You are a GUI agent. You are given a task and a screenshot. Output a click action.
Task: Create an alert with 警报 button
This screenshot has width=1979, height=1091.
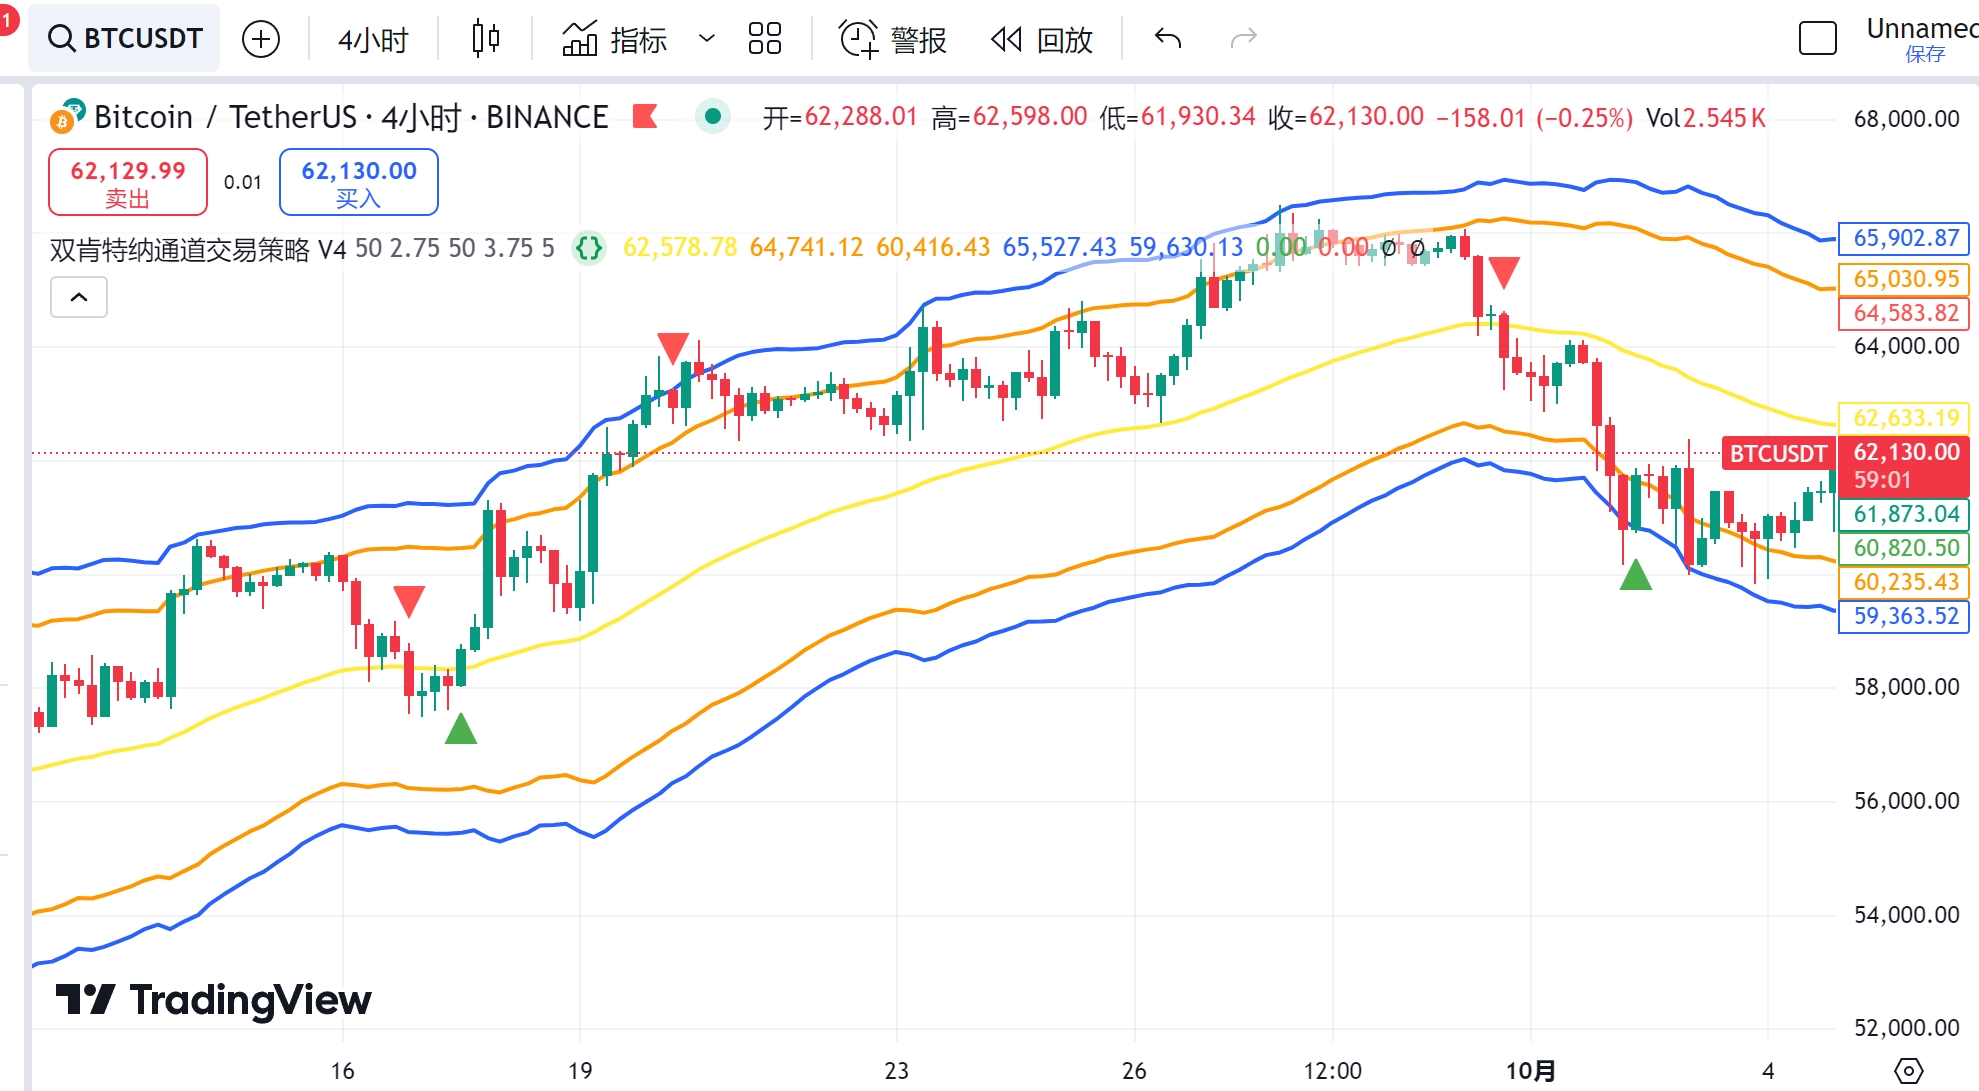click(x=893, y=39)
